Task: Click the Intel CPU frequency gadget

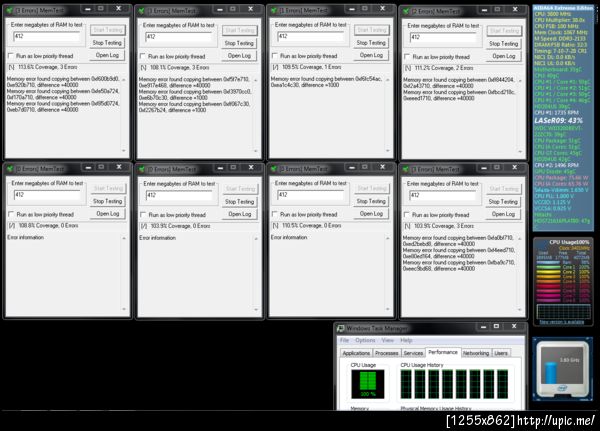Action: pyautogui.click(x=562, y=369)
